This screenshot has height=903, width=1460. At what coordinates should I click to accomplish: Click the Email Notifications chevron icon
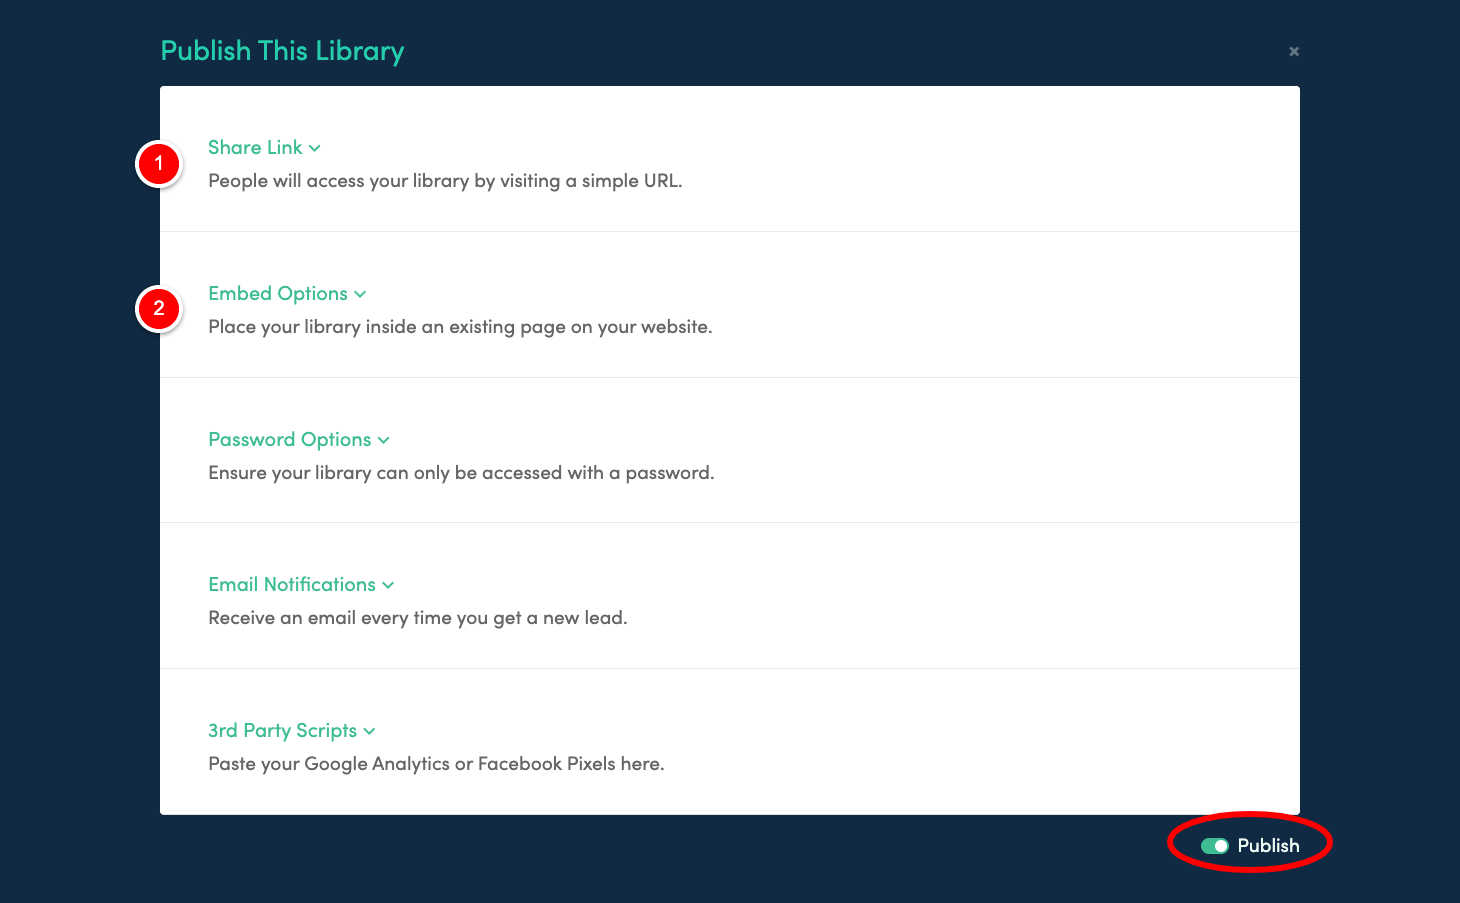[x=388, y=585]
